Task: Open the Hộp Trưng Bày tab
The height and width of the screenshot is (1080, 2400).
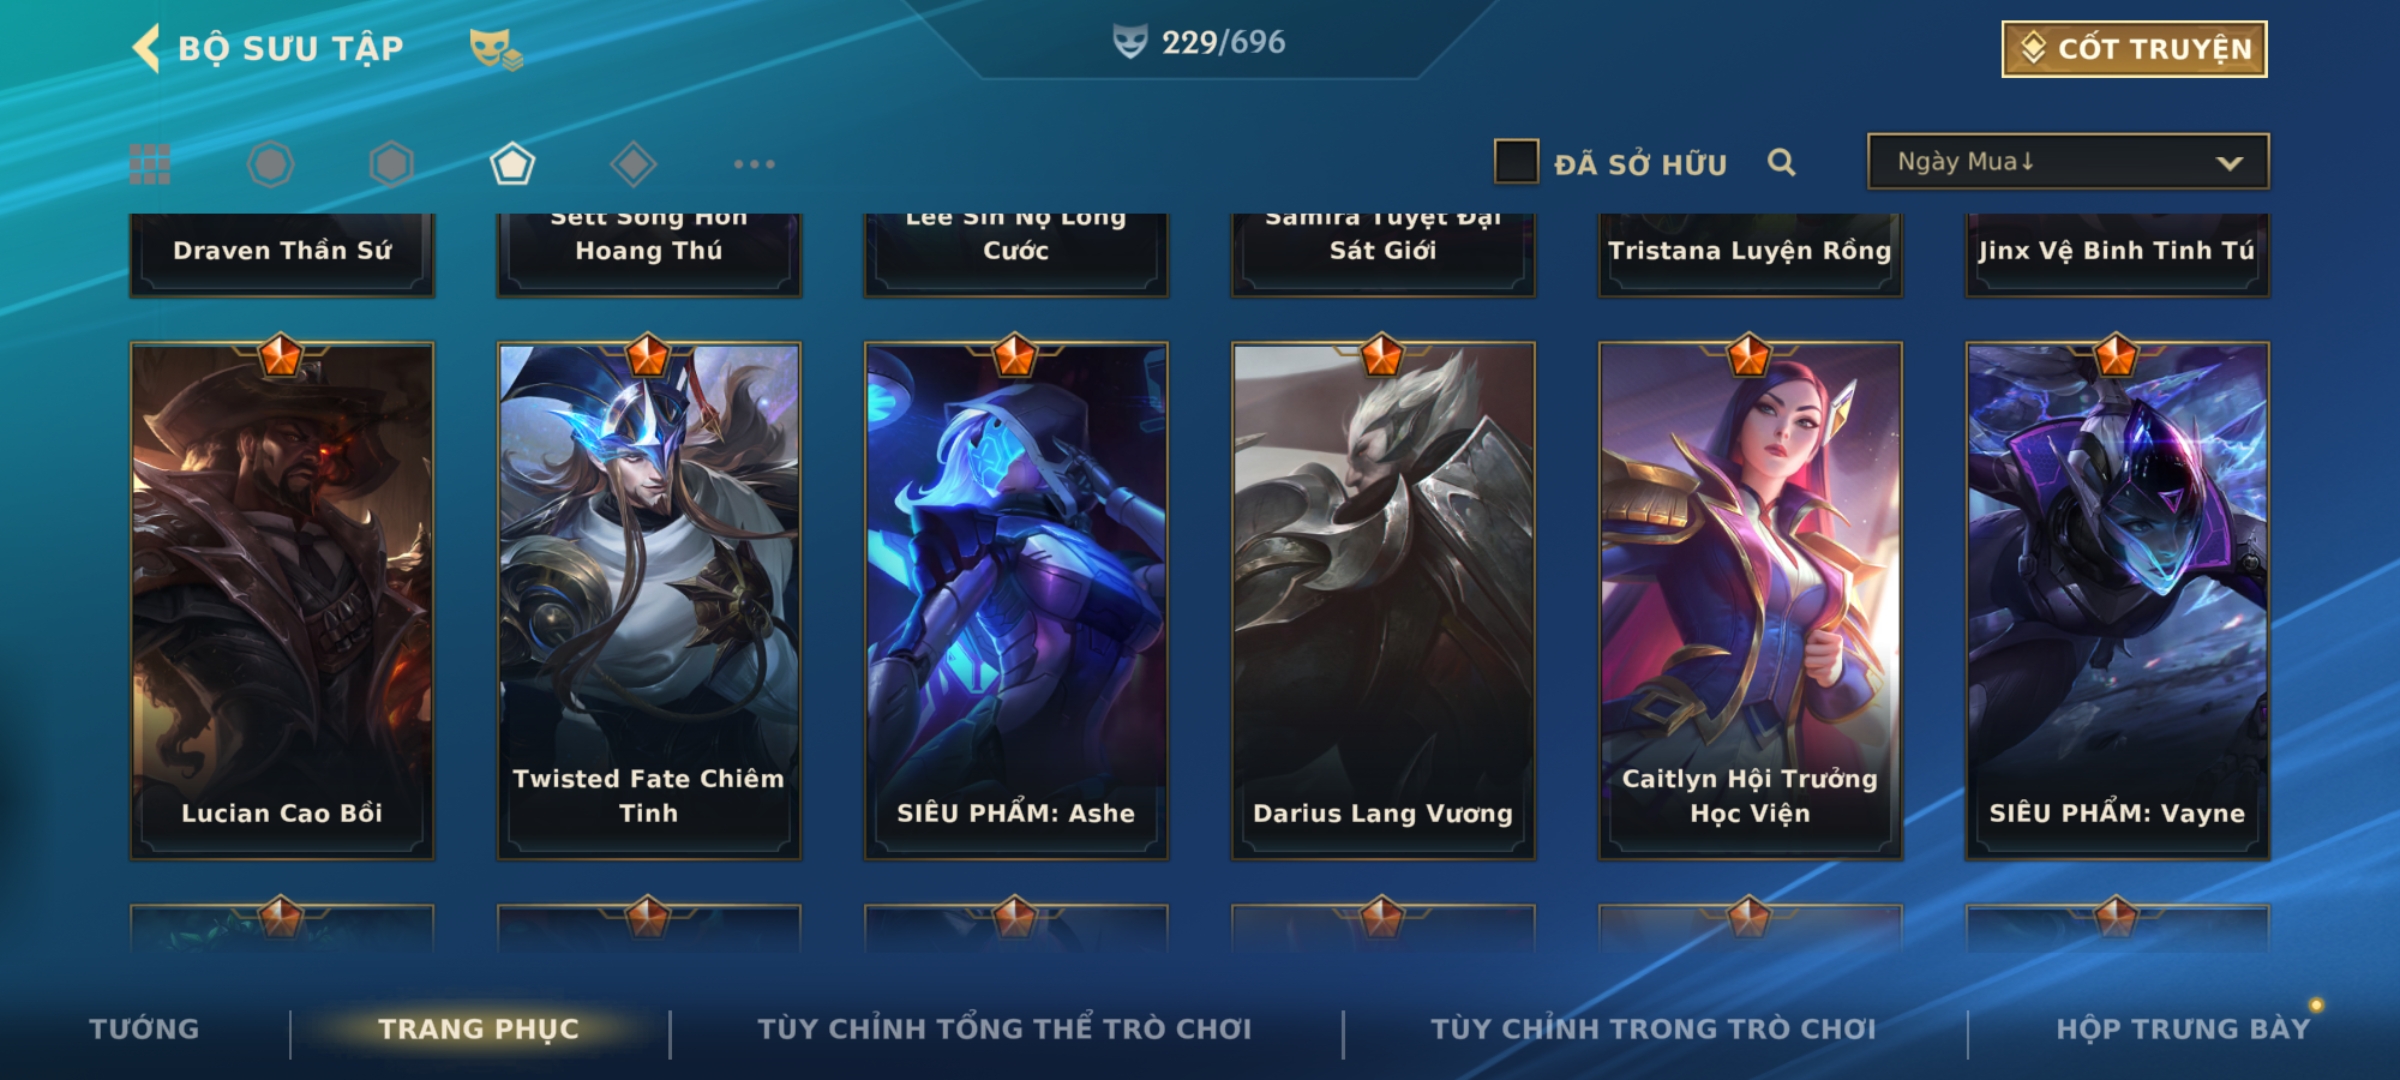Action: coord(2183,1028)
